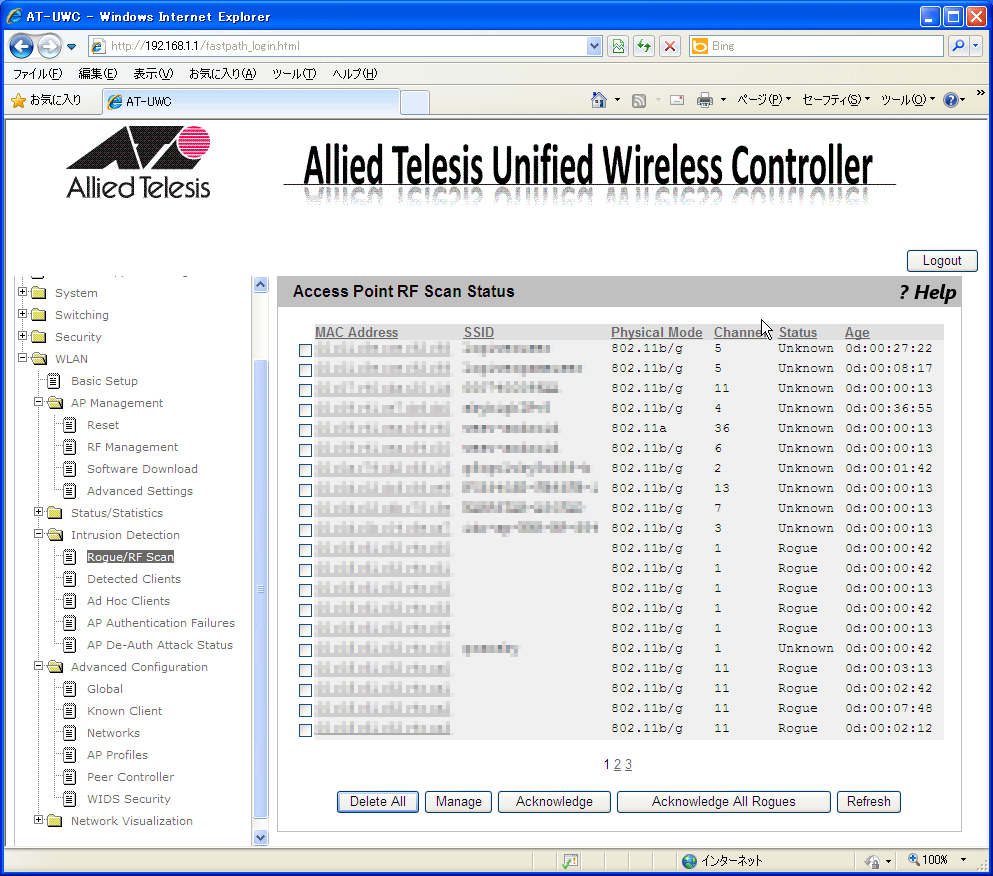The height and width of the screenshot is (876, 993).
Task: Click the Refresh button below the table
Action: click(x=868, y=802)
